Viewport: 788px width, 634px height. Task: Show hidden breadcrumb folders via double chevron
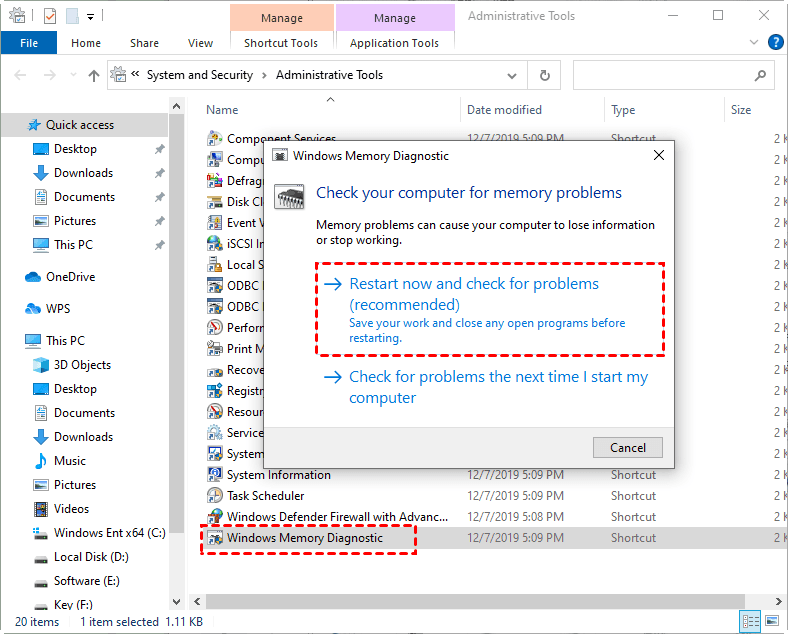pos(135,74)
